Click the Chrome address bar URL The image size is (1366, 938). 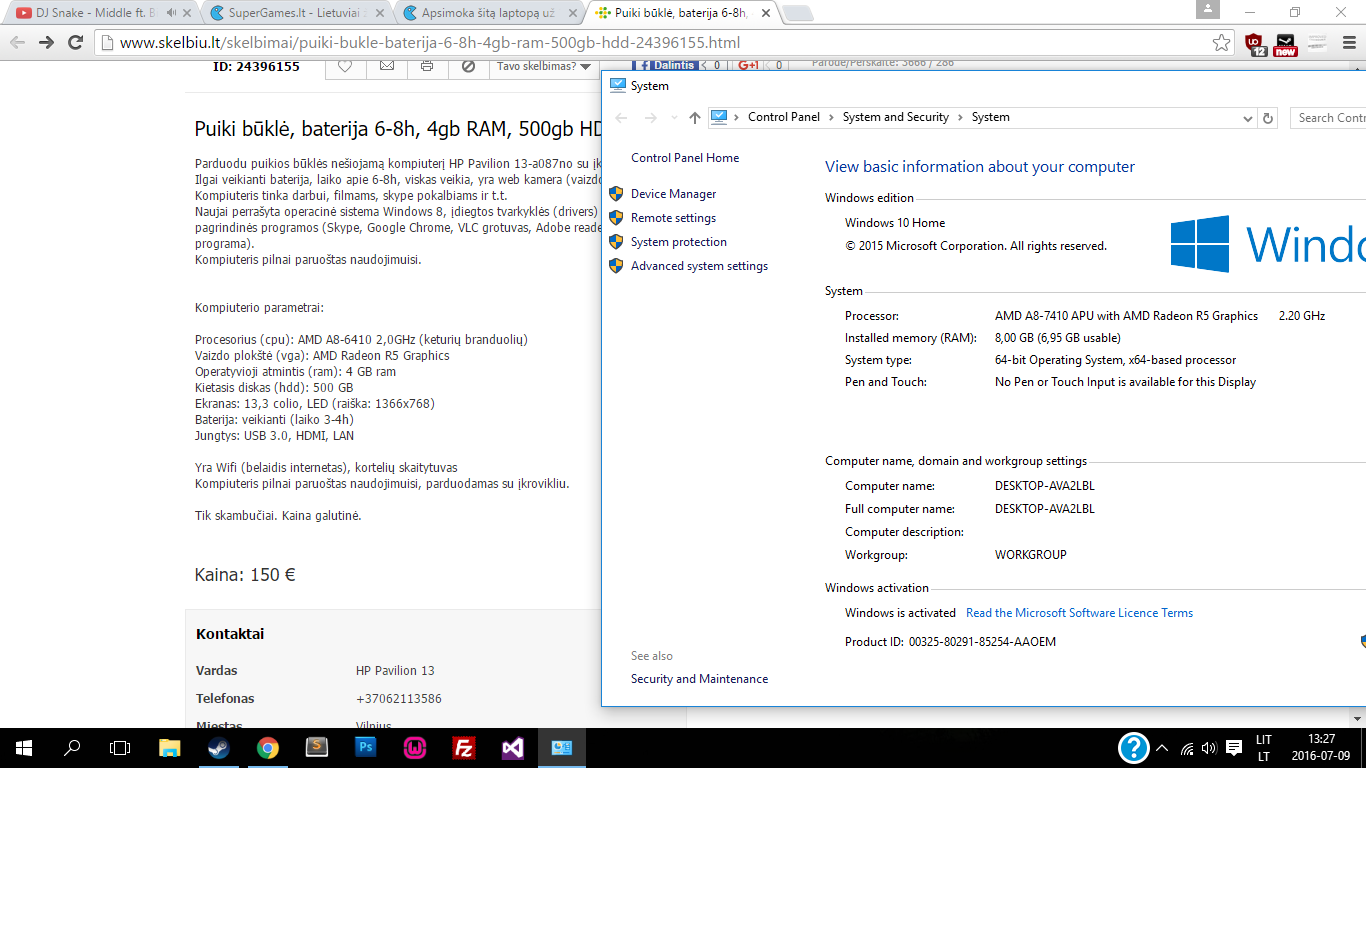(430, 43)
